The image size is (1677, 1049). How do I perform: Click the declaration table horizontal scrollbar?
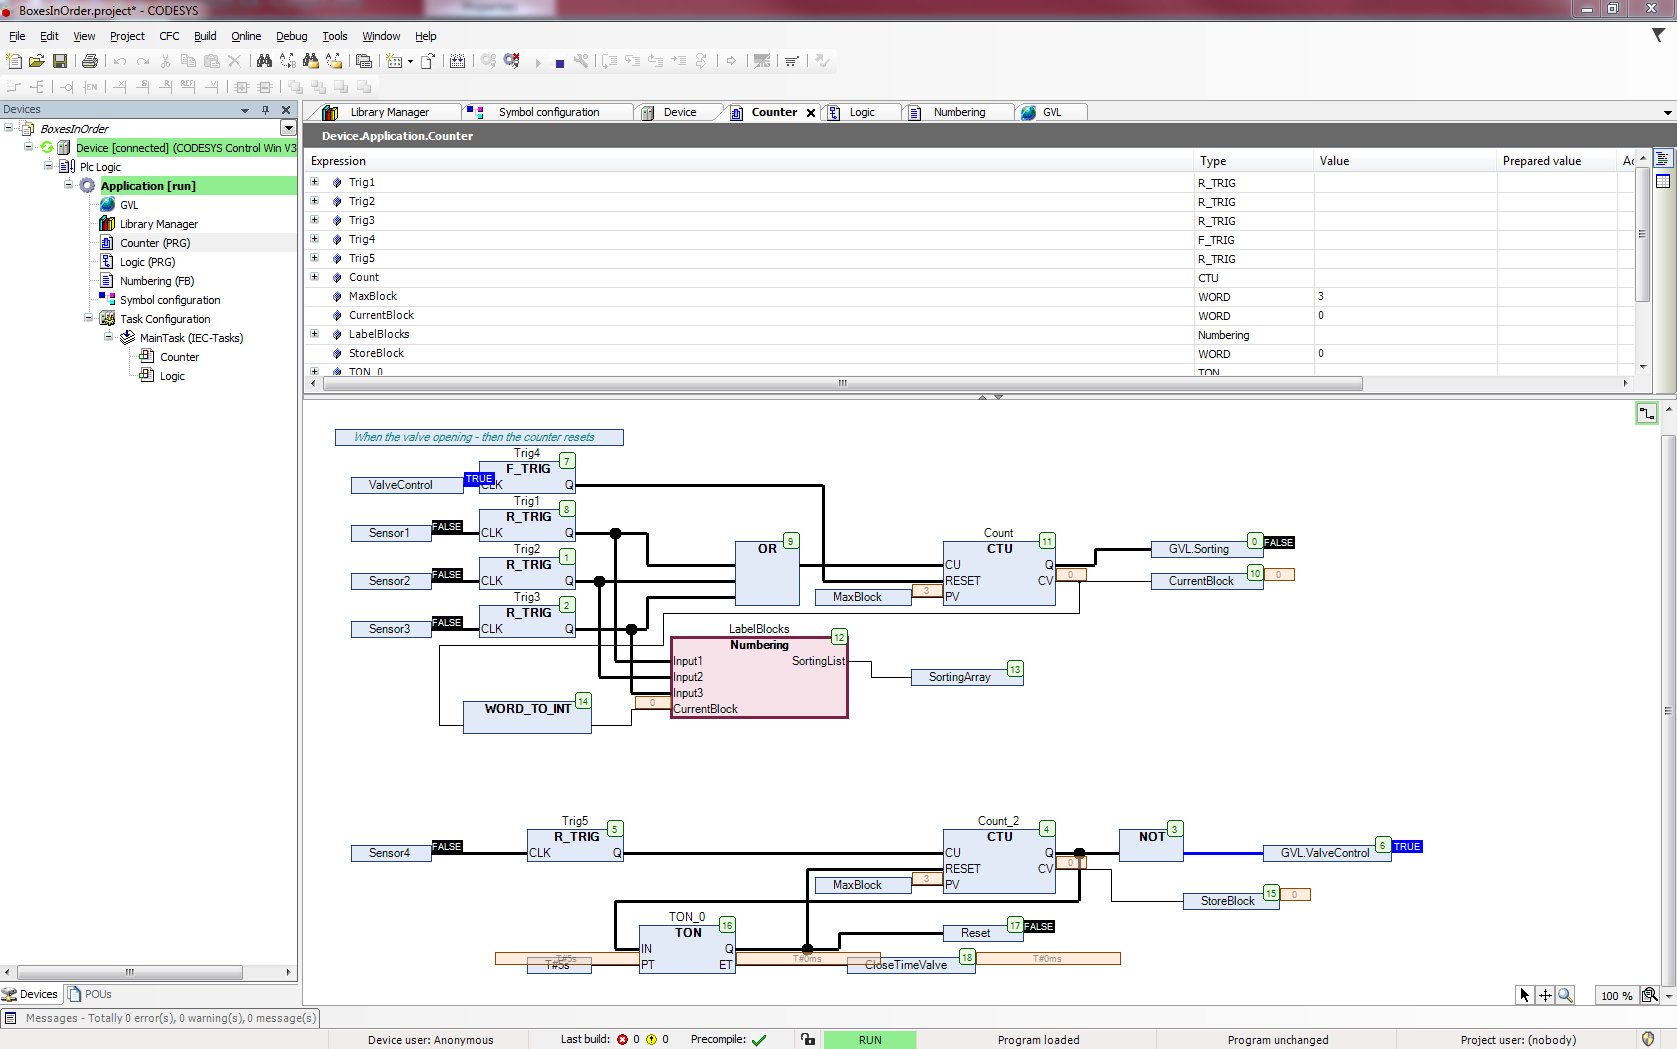[x=842, y=384]
